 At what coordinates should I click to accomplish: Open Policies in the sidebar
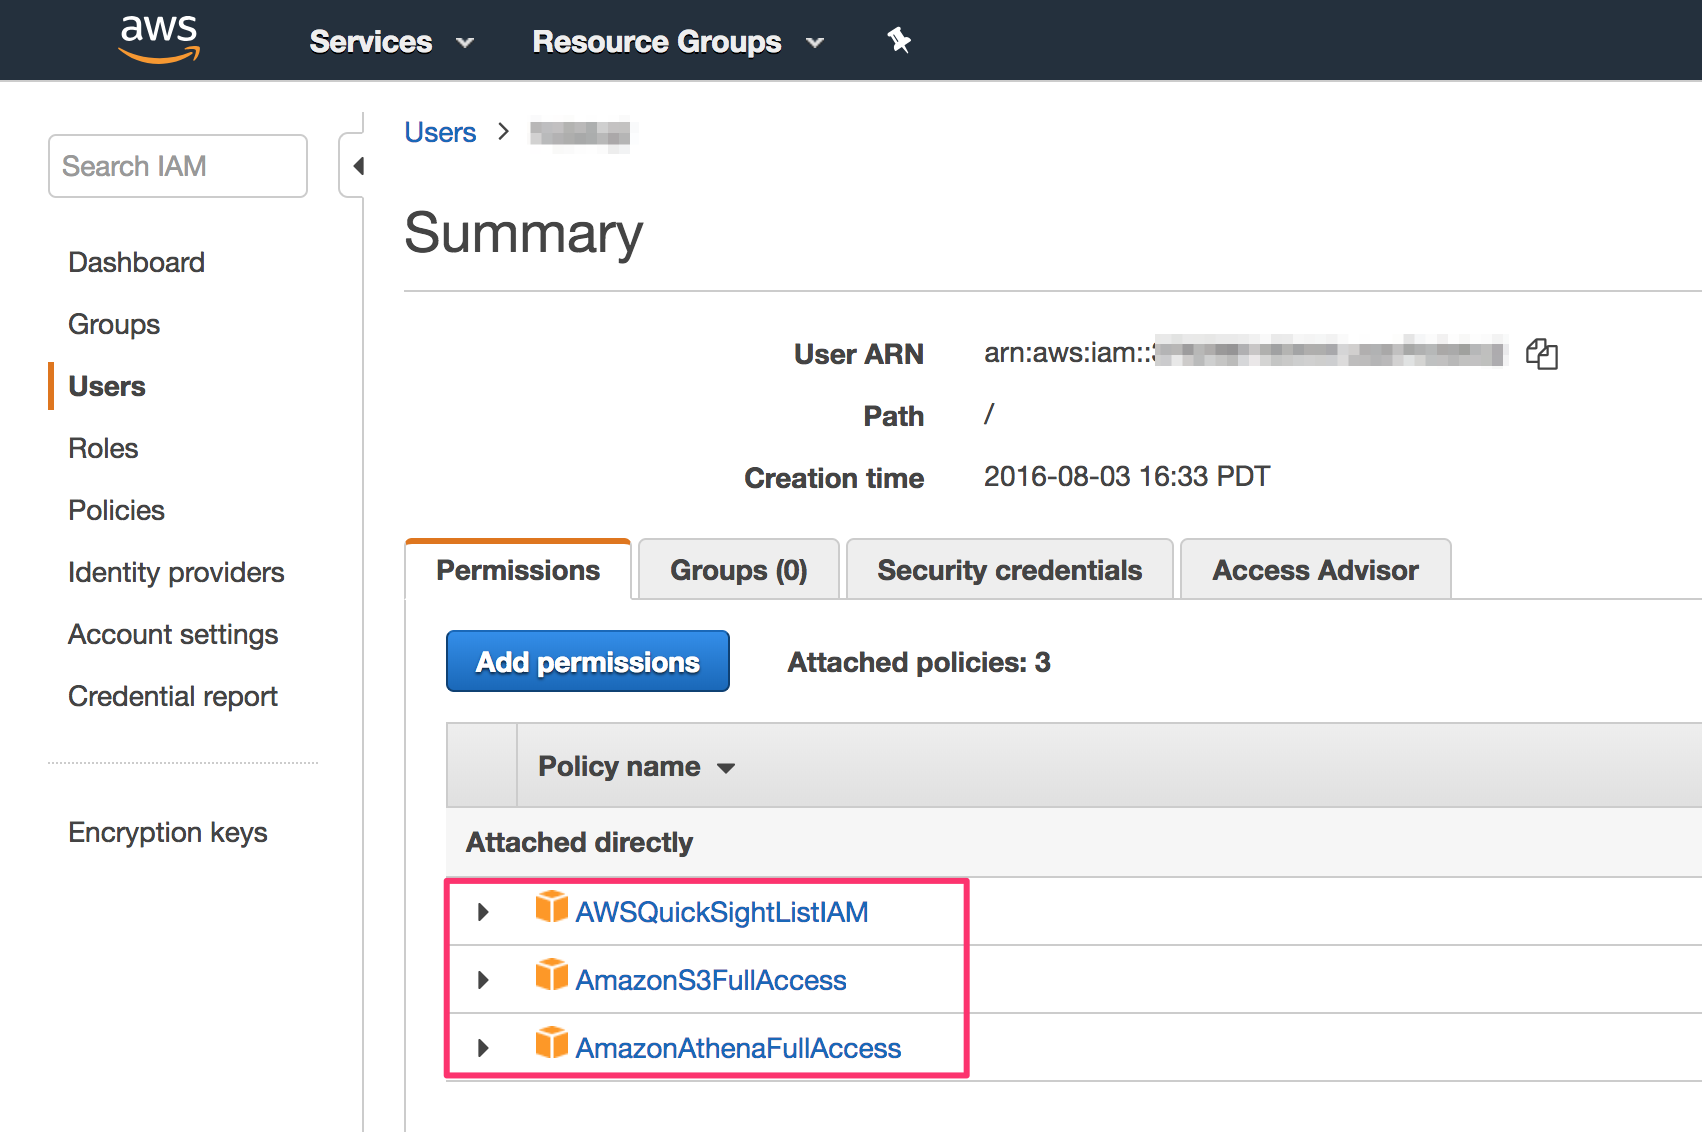(116, 510)
